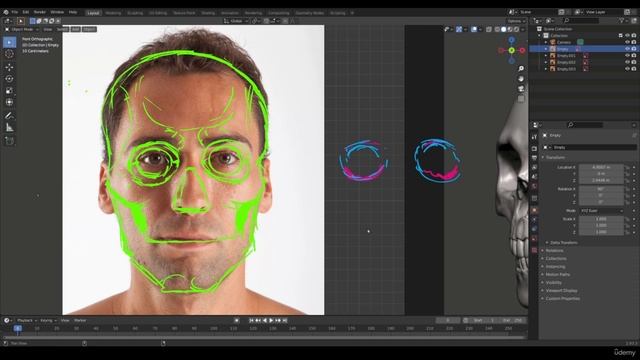Open the top bar Render menu
The image size is (640, 360).
40,12
